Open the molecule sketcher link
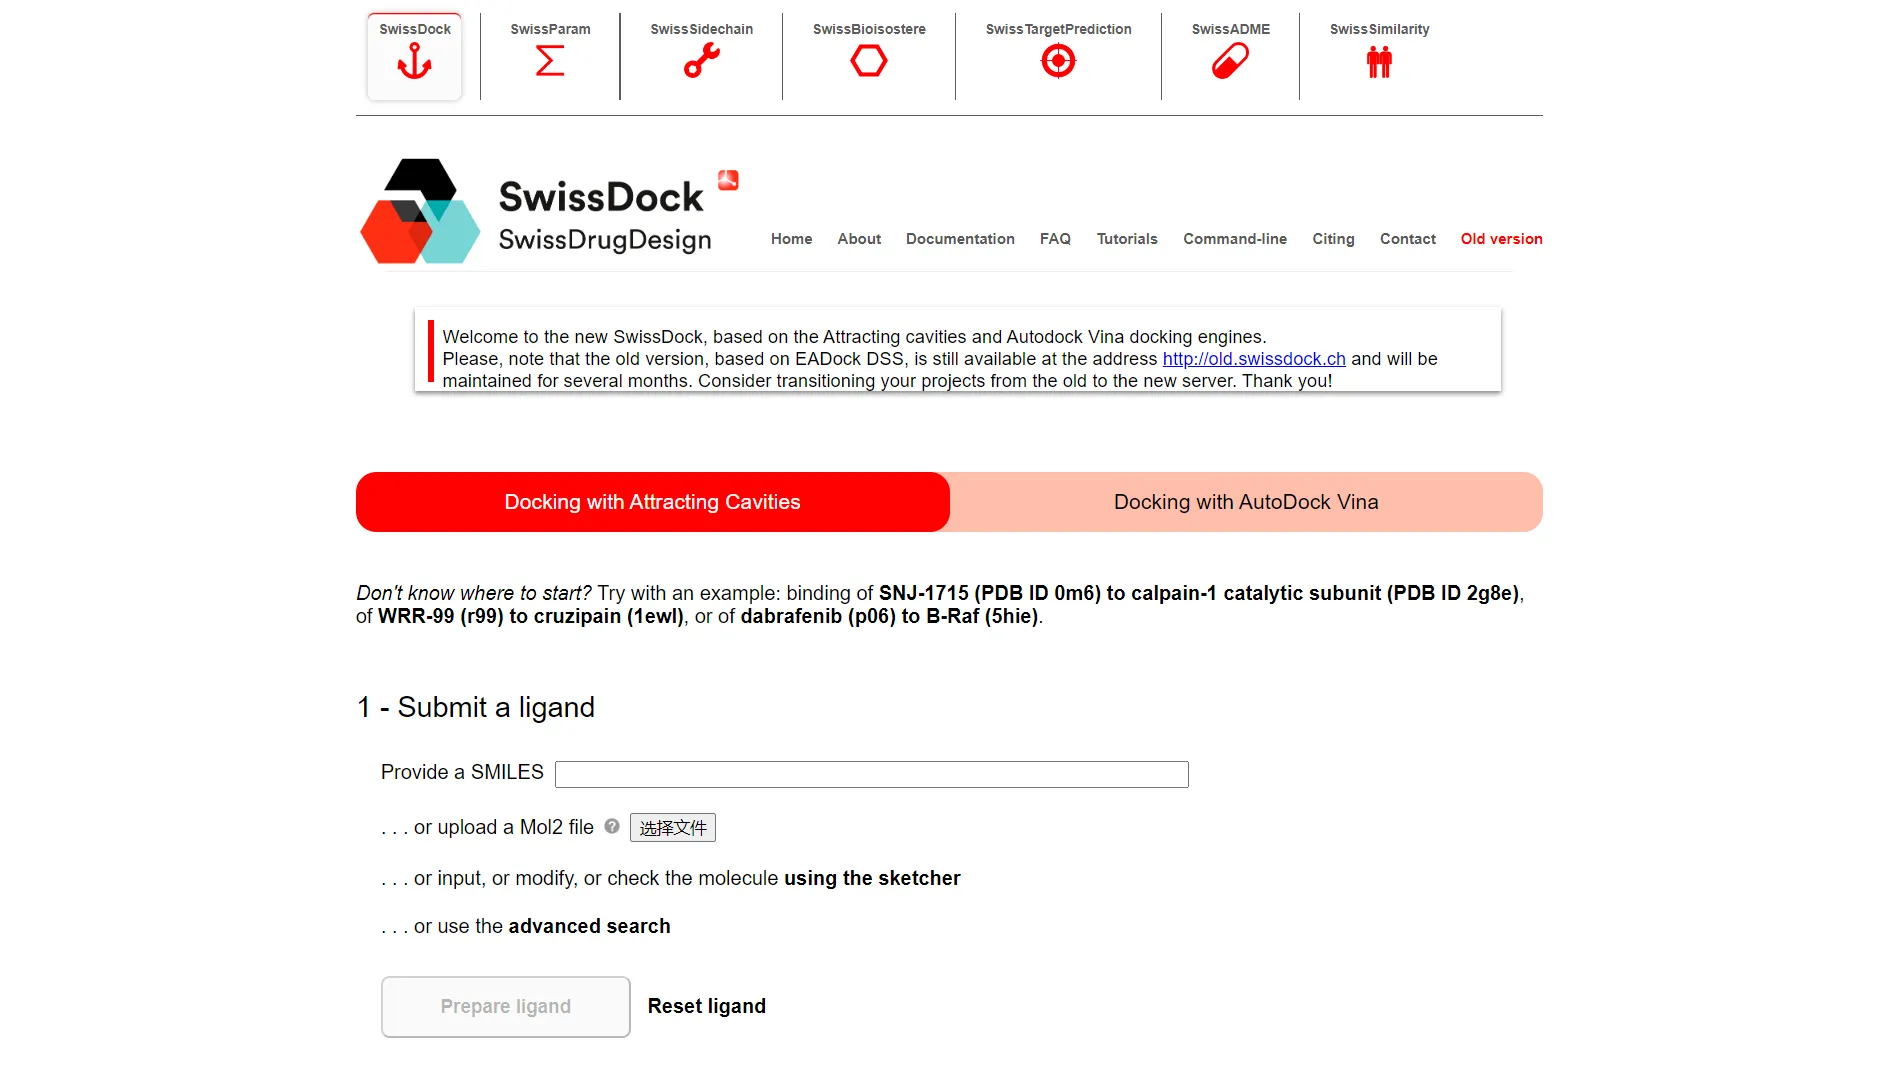 tap(871, 878)
